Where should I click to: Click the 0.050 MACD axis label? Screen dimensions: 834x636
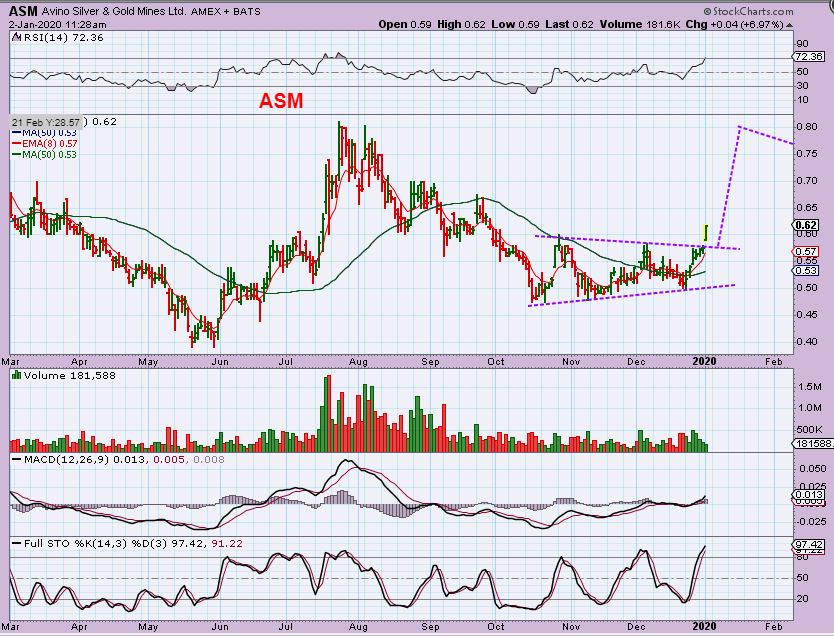point(813,468)
